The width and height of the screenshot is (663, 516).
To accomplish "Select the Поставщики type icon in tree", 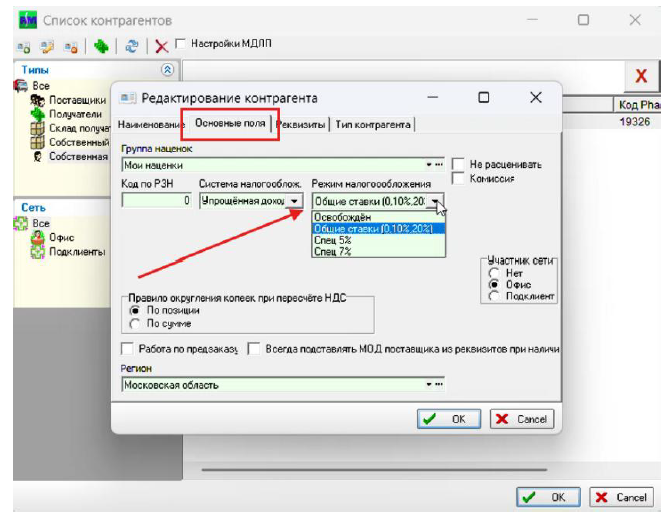I will pos(37,100).
